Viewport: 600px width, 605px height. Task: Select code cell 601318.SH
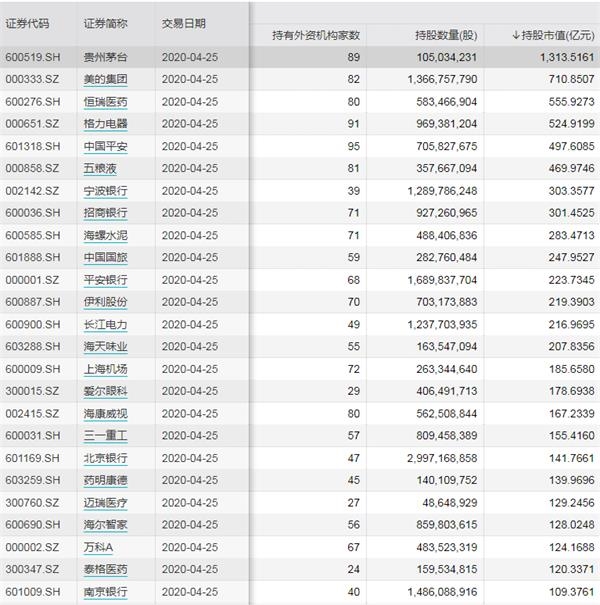[33, 146]
